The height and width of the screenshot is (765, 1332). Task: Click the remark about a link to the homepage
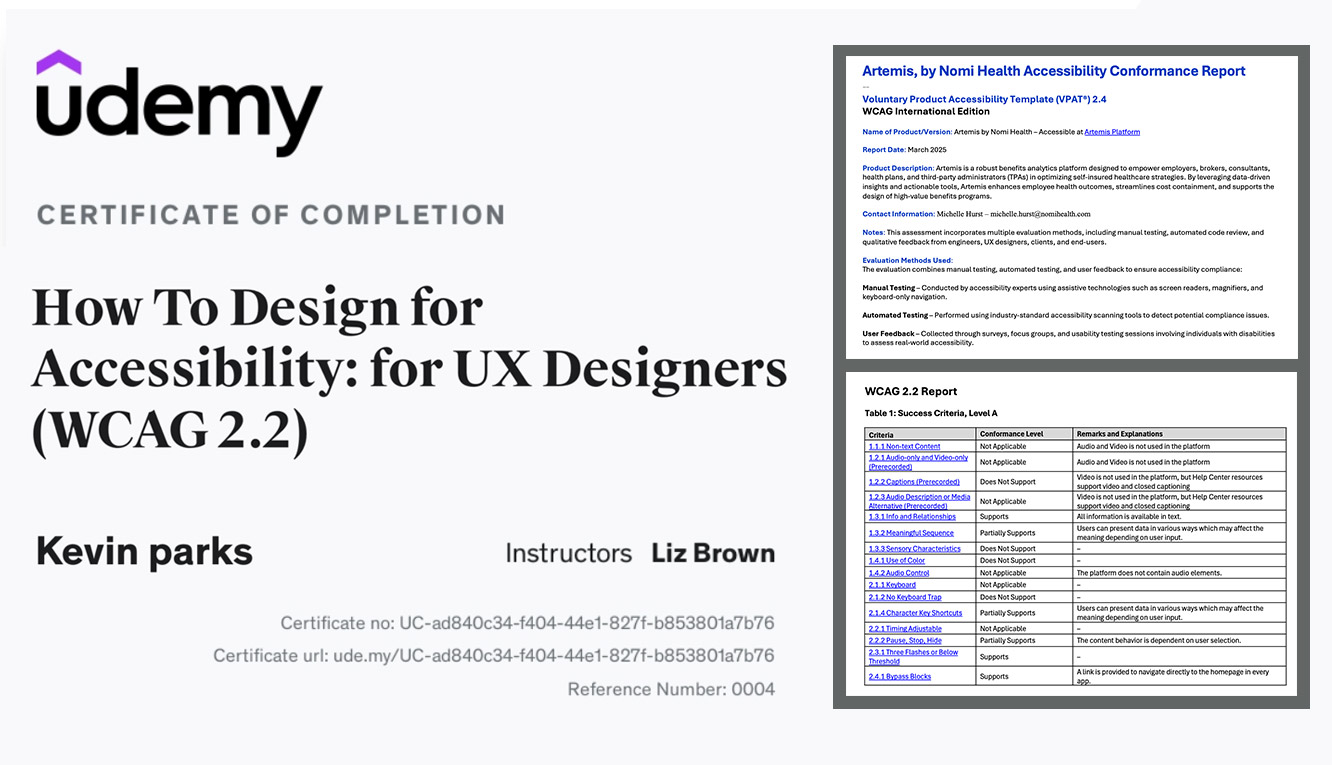pyautogui.click(x=1173, y=677)
